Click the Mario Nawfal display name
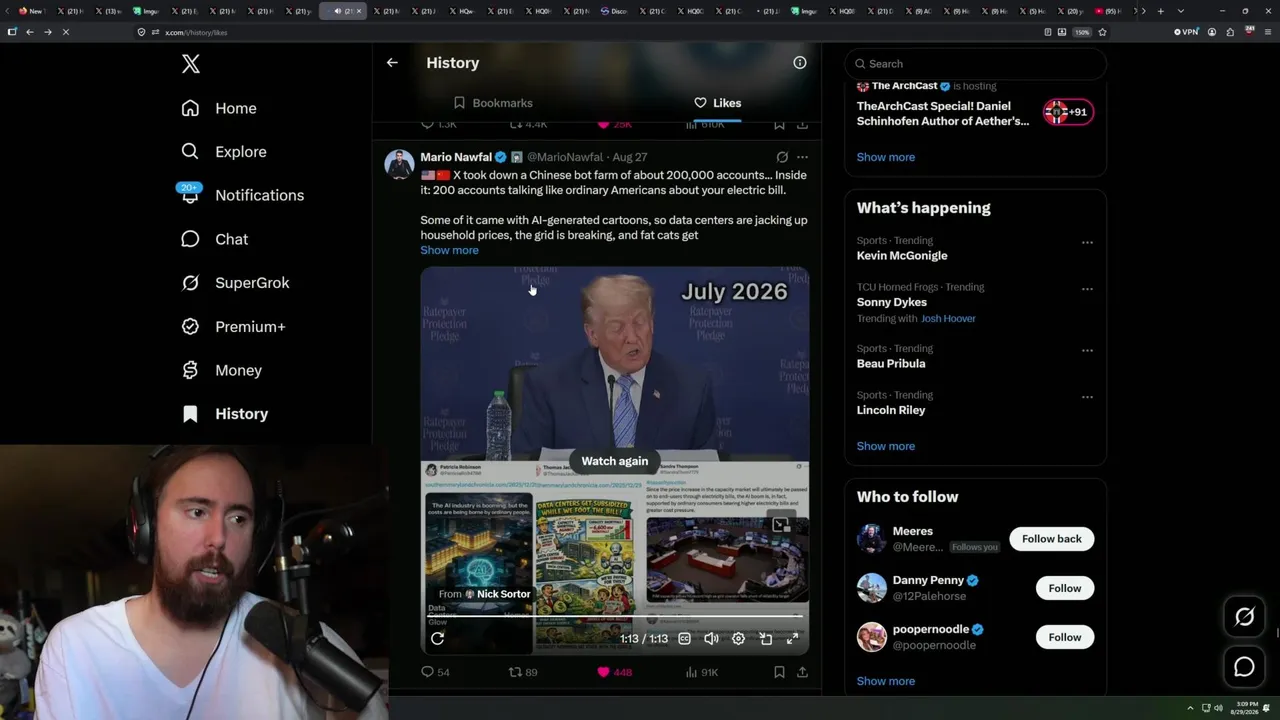Screen dimensions: 1280x720 [x=456, y=157]
